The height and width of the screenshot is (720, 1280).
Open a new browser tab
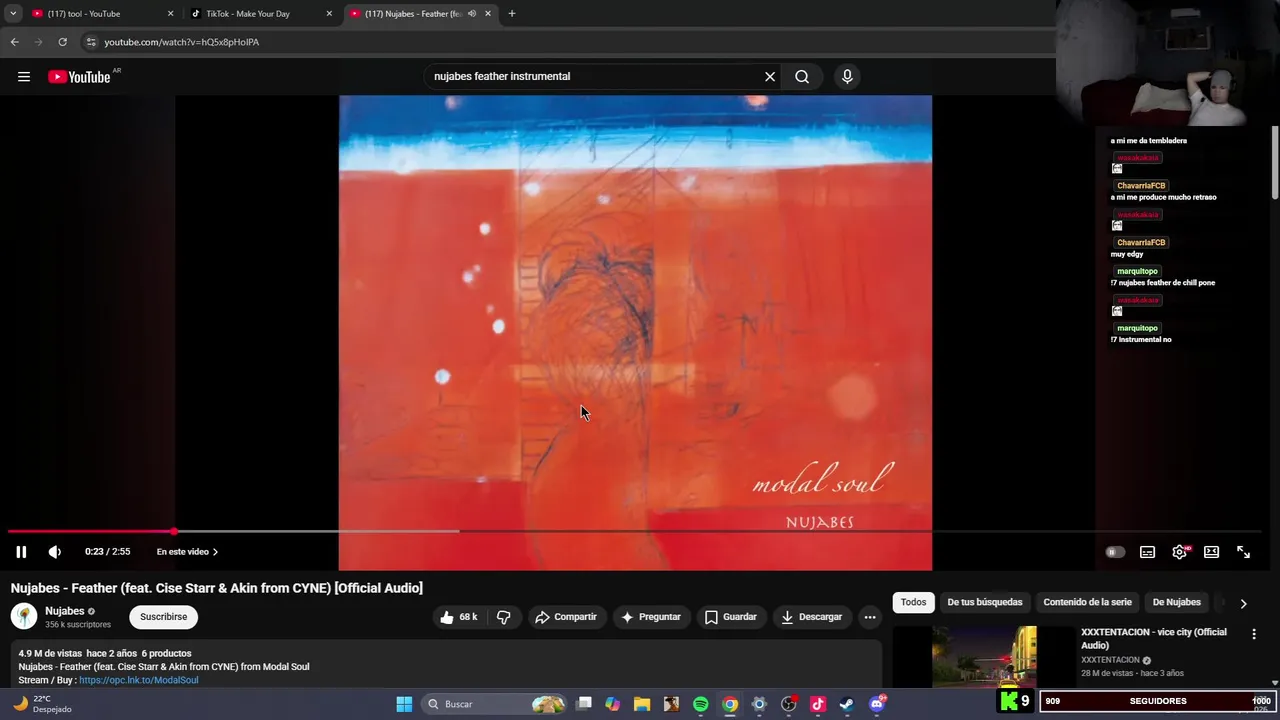click(512, 14)
